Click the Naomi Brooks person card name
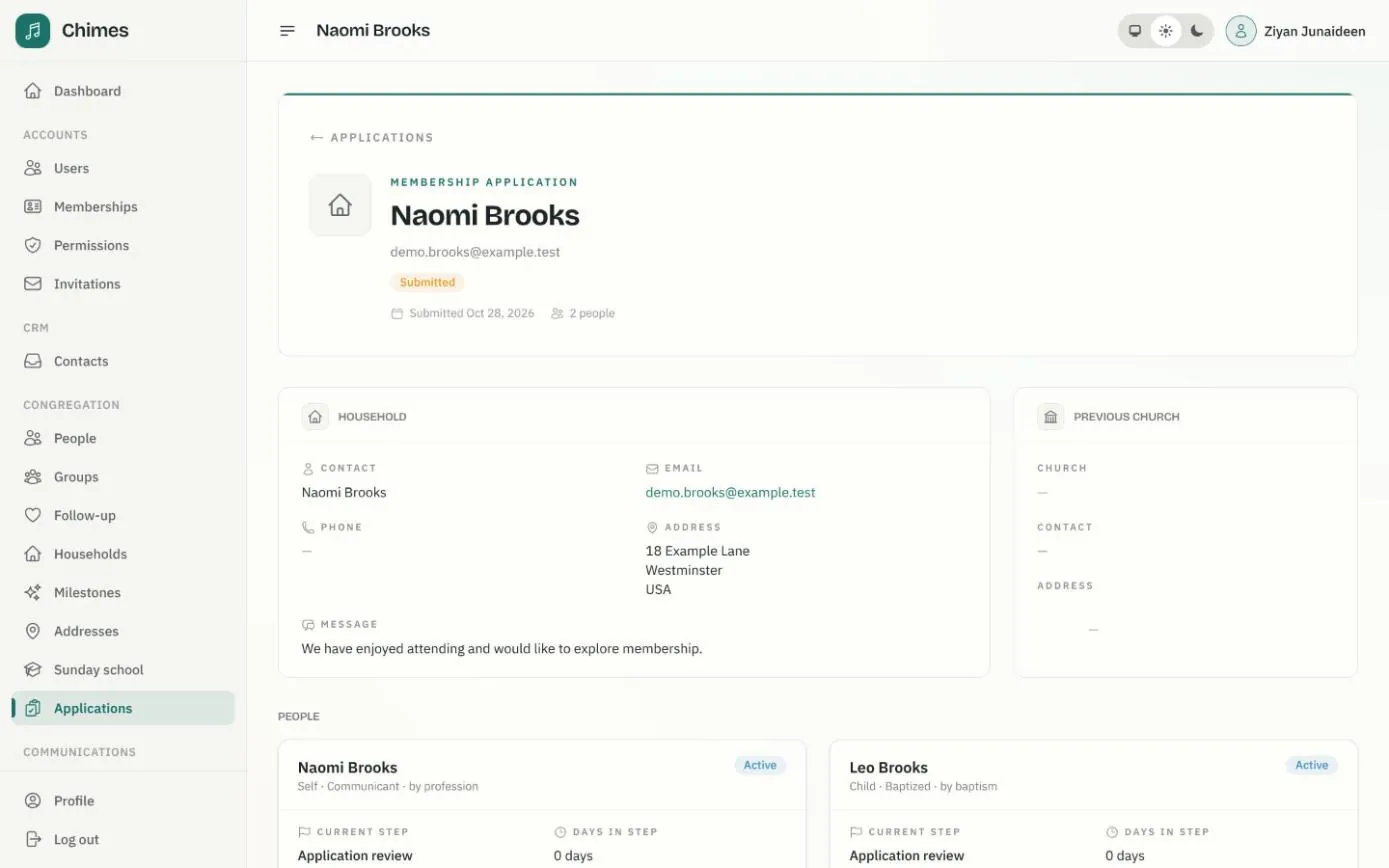This screenshot has width=1389, height=868. [x=347, y=767]
